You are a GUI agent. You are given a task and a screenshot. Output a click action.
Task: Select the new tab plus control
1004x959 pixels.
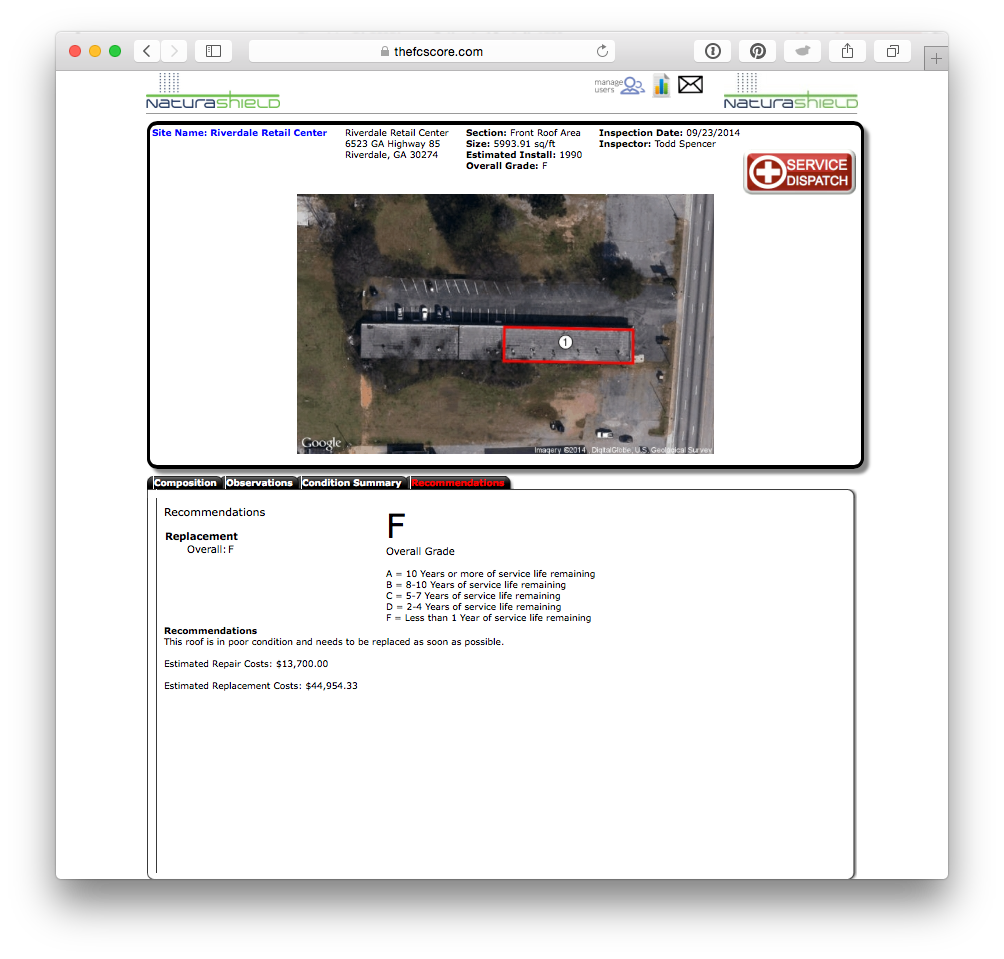[x=936, y=58]
